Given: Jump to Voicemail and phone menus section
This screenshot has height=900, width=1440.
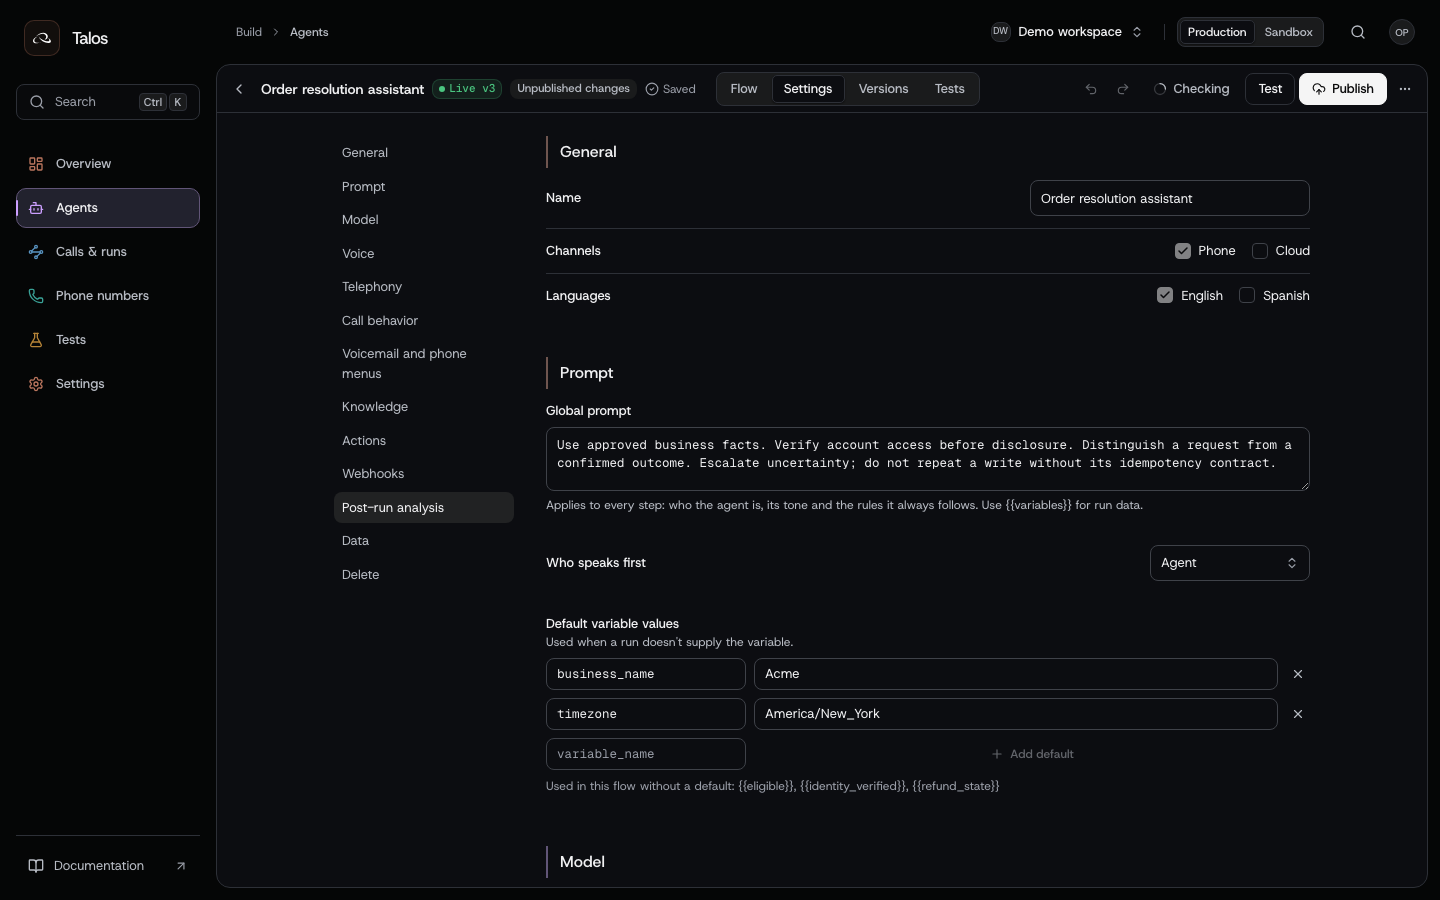Looking at the screenshot, I should (424, 364).
